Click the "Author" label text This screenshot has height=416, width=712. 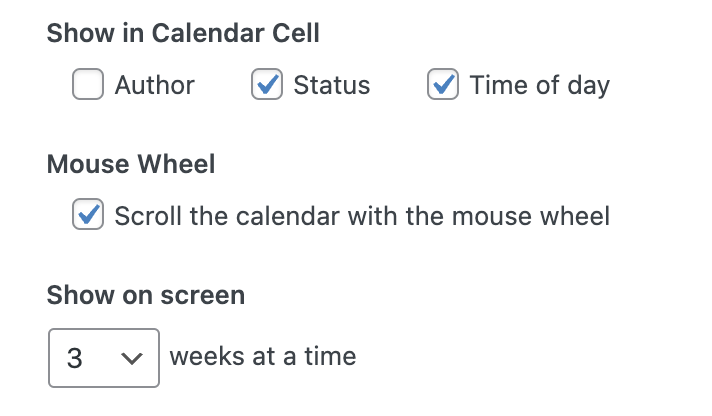(x=154, y=85)
